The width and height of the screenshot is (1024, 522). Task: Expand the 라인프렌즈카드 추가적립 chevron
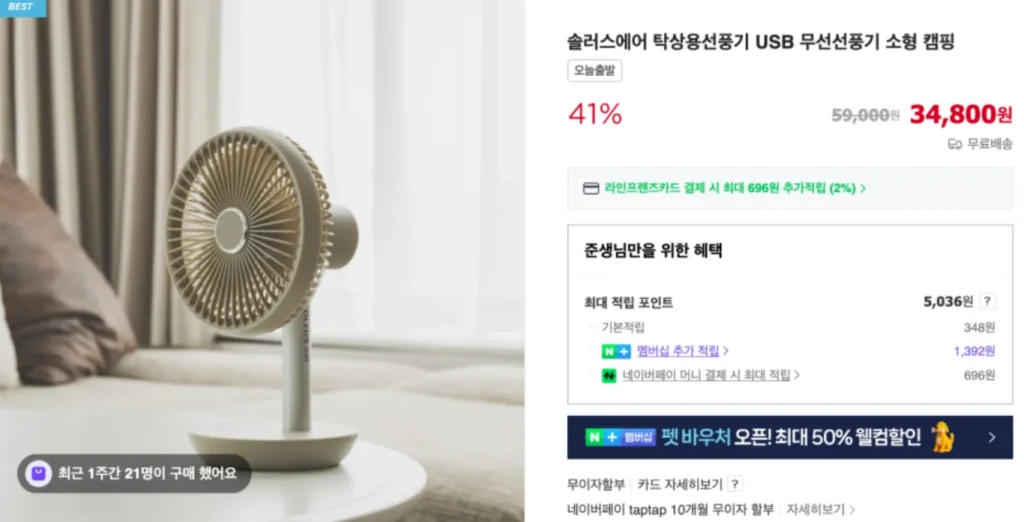863,188
